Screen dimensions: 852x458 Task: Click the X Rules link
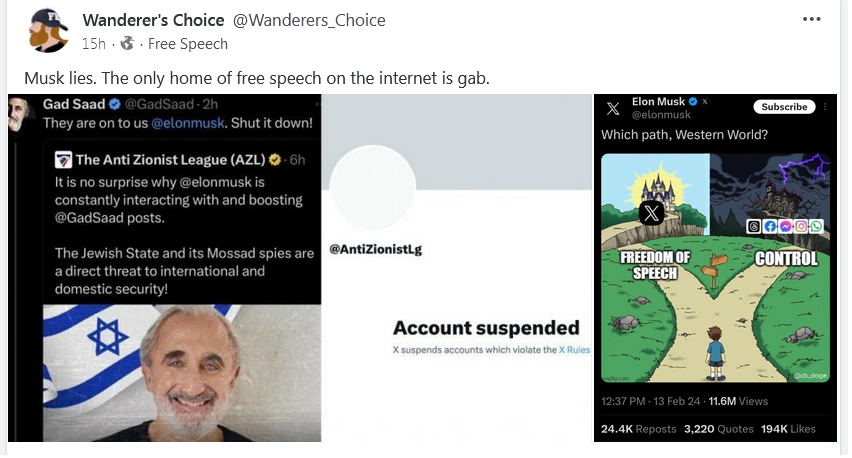(574, 350)
